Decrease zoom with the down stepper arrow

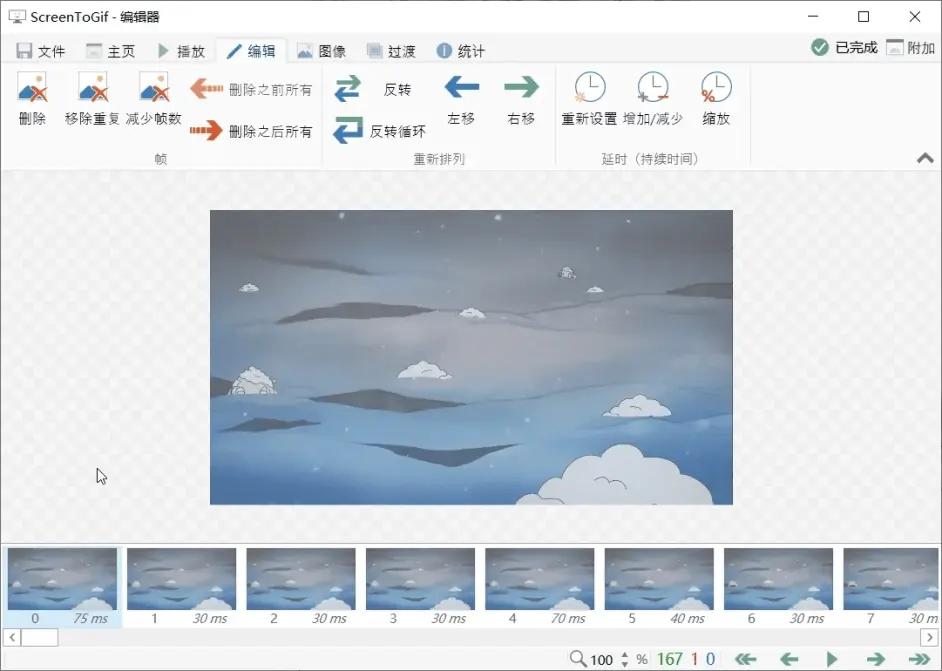point(625,664)
